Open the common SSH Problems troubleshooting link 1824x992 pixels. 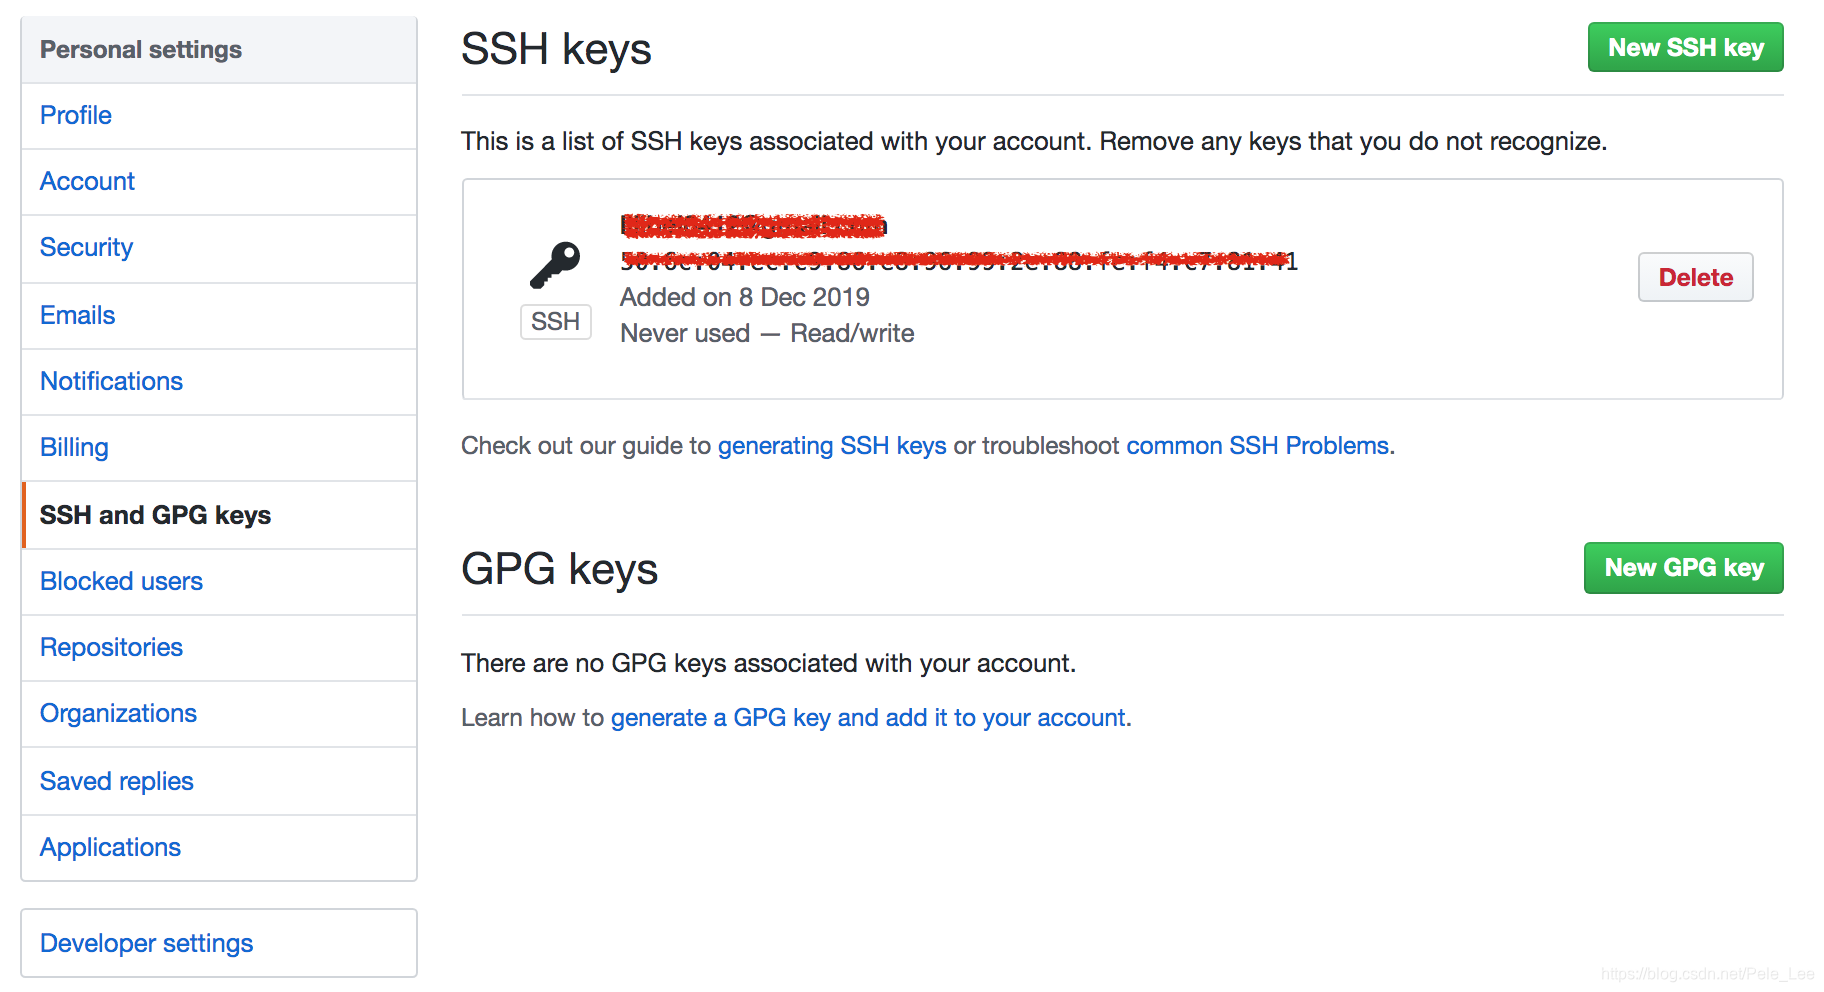click(x=1256, y=446)
